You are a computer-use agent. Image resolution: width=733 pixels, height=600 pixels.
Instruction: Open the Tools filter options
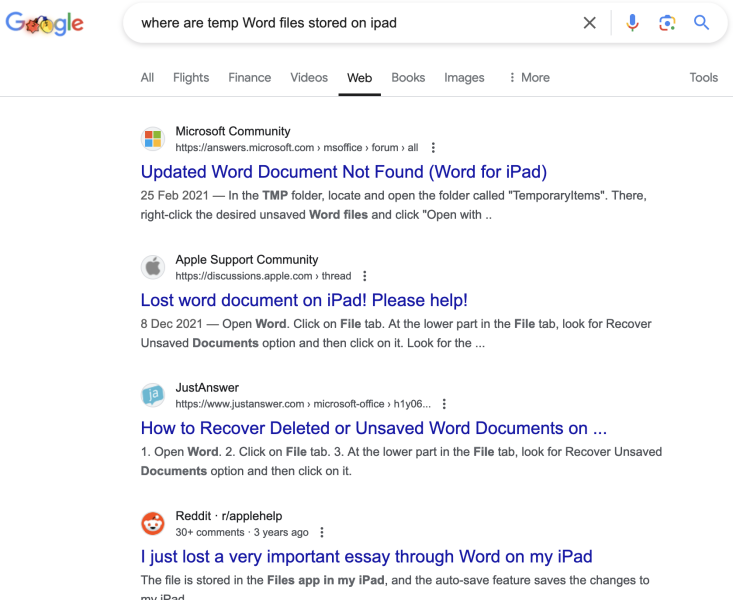[704, 78]
